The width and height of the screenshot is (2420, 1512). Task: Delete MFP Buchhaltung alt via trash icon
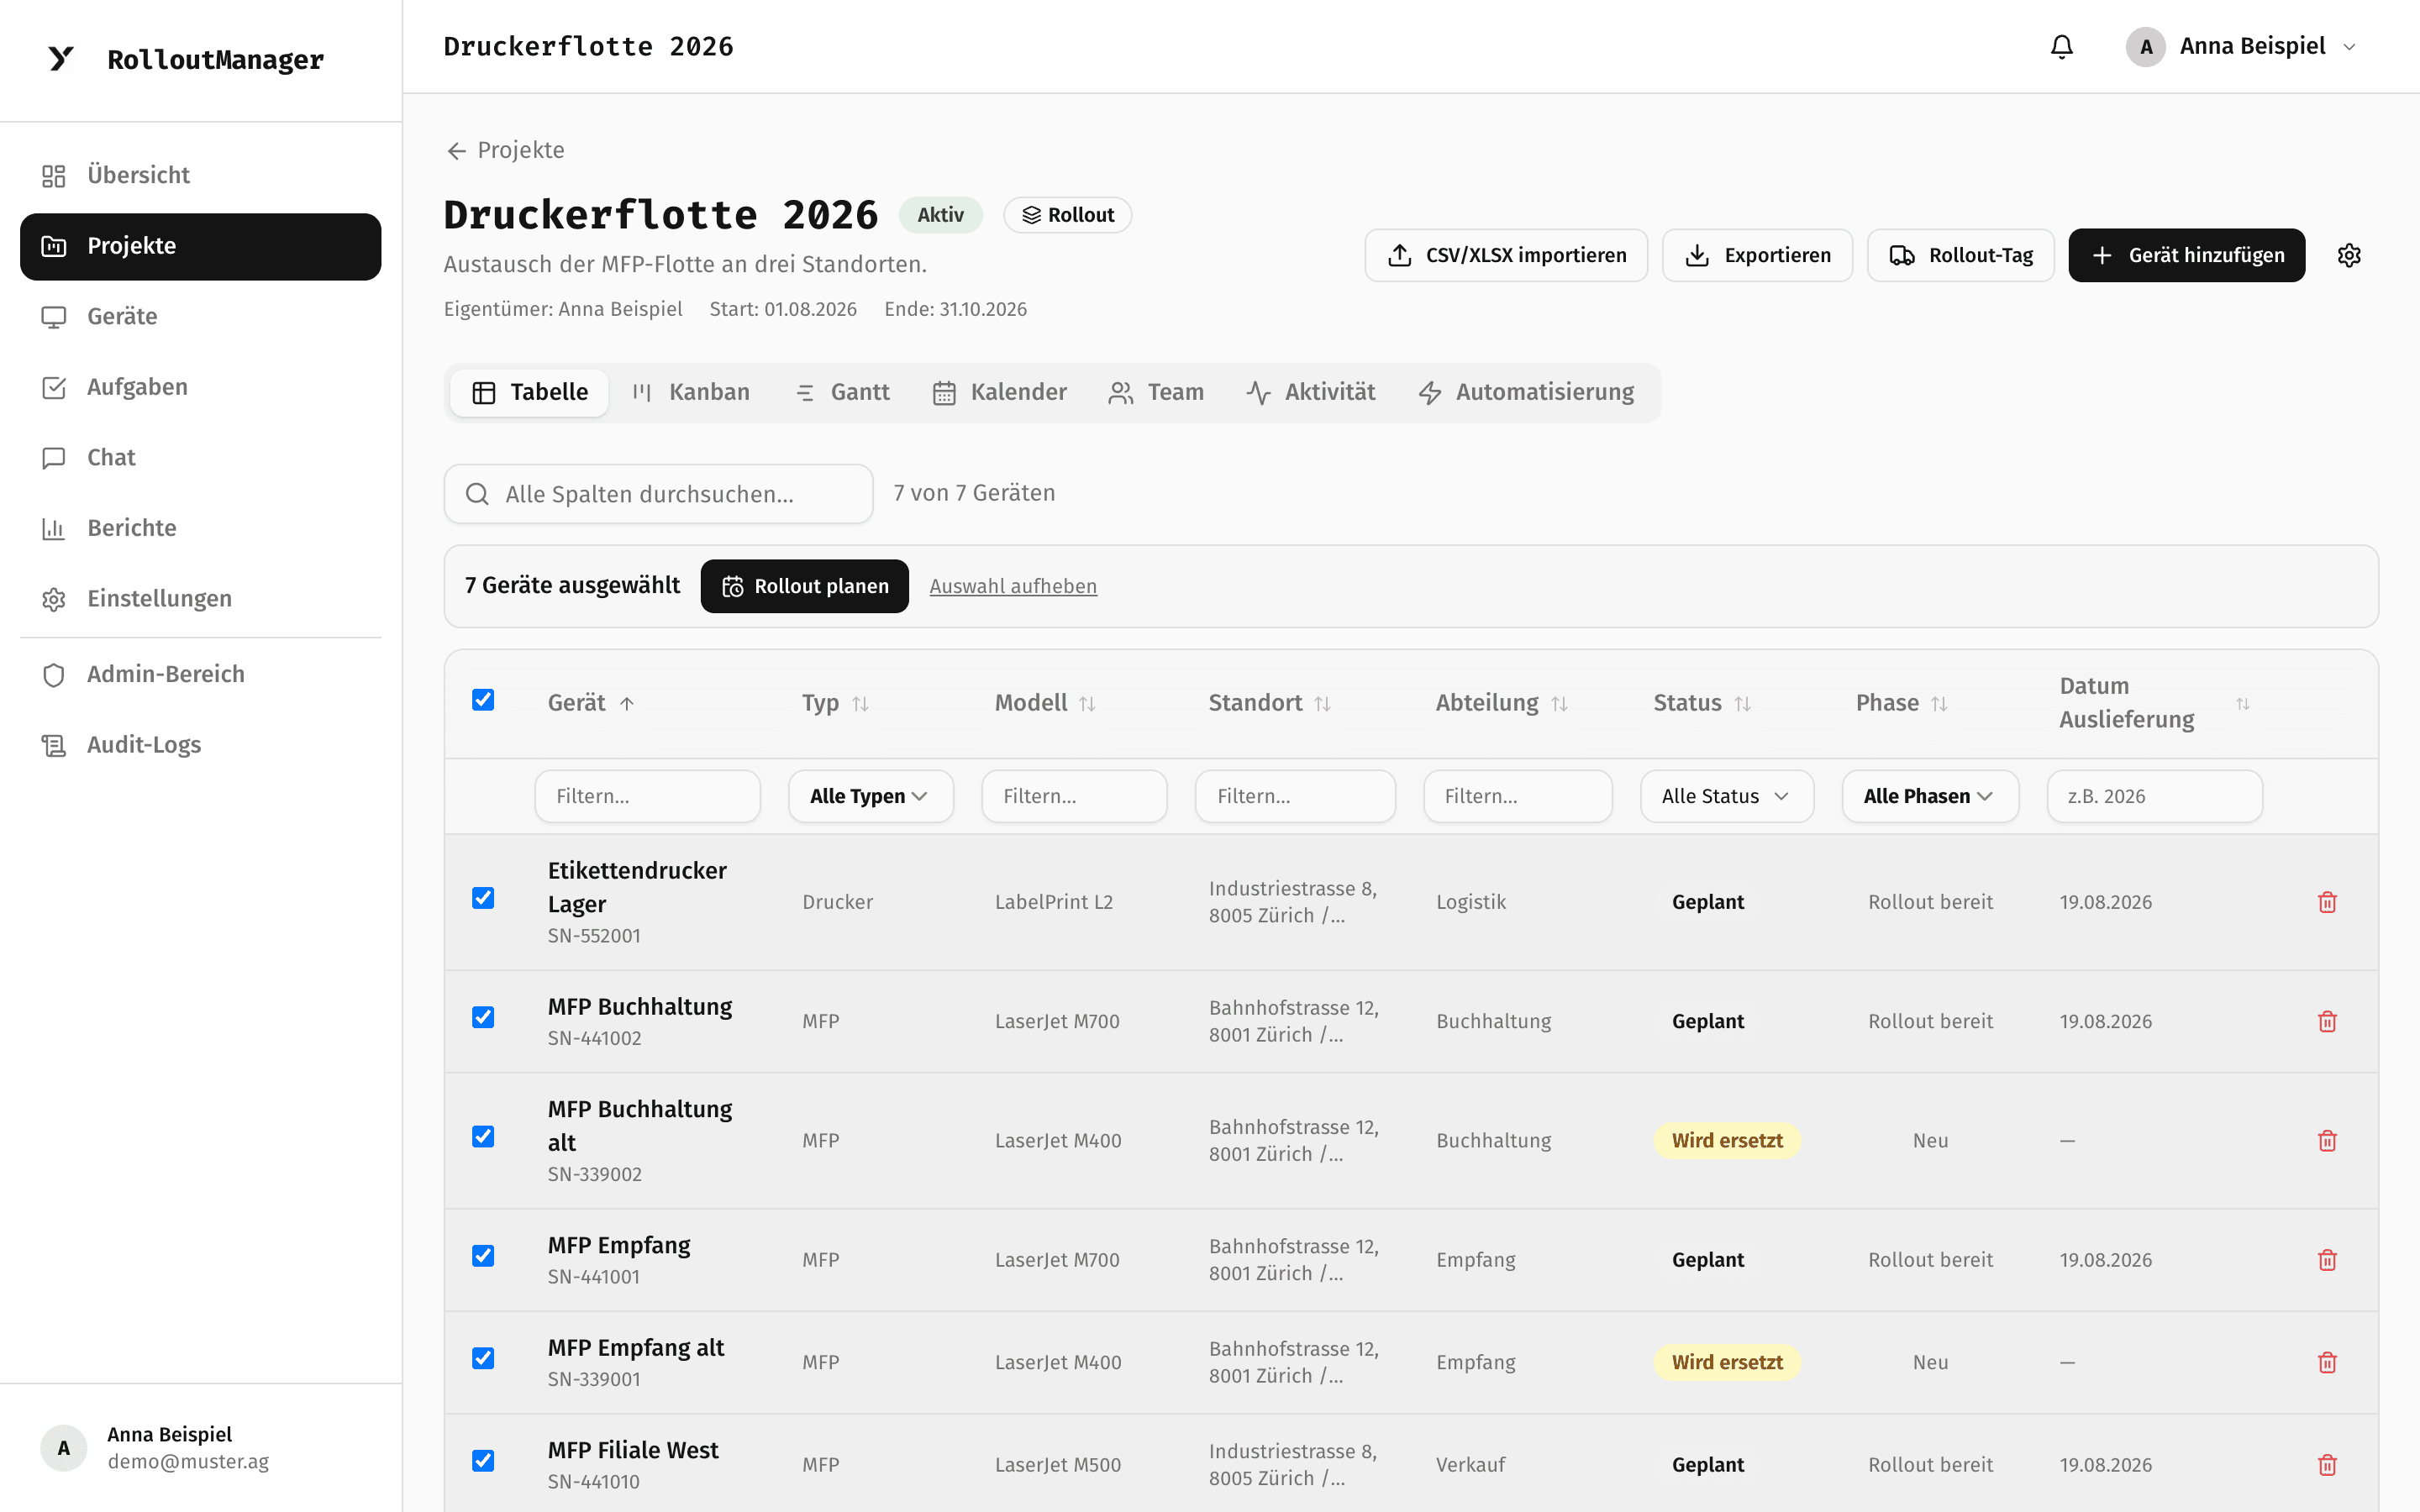(x=2327, y=1141)
